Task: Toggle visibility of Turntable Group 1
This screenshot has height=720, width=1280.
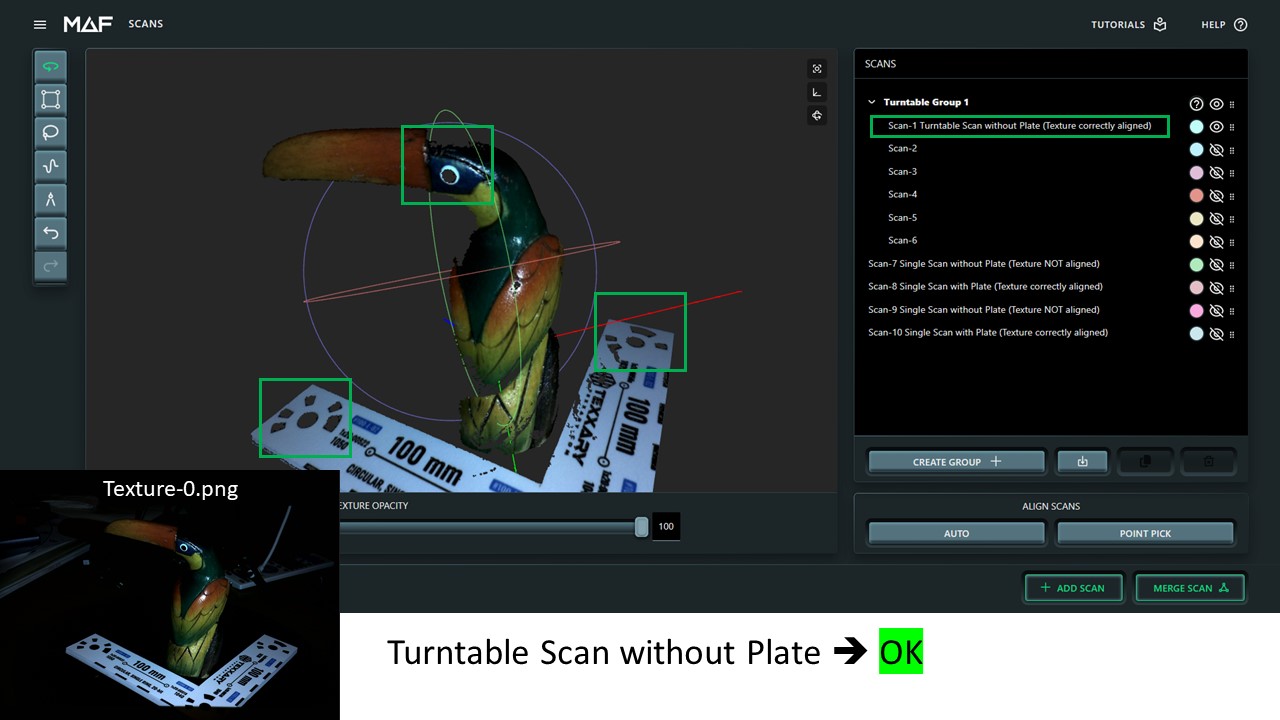Action: click(x=1216, y=104)
